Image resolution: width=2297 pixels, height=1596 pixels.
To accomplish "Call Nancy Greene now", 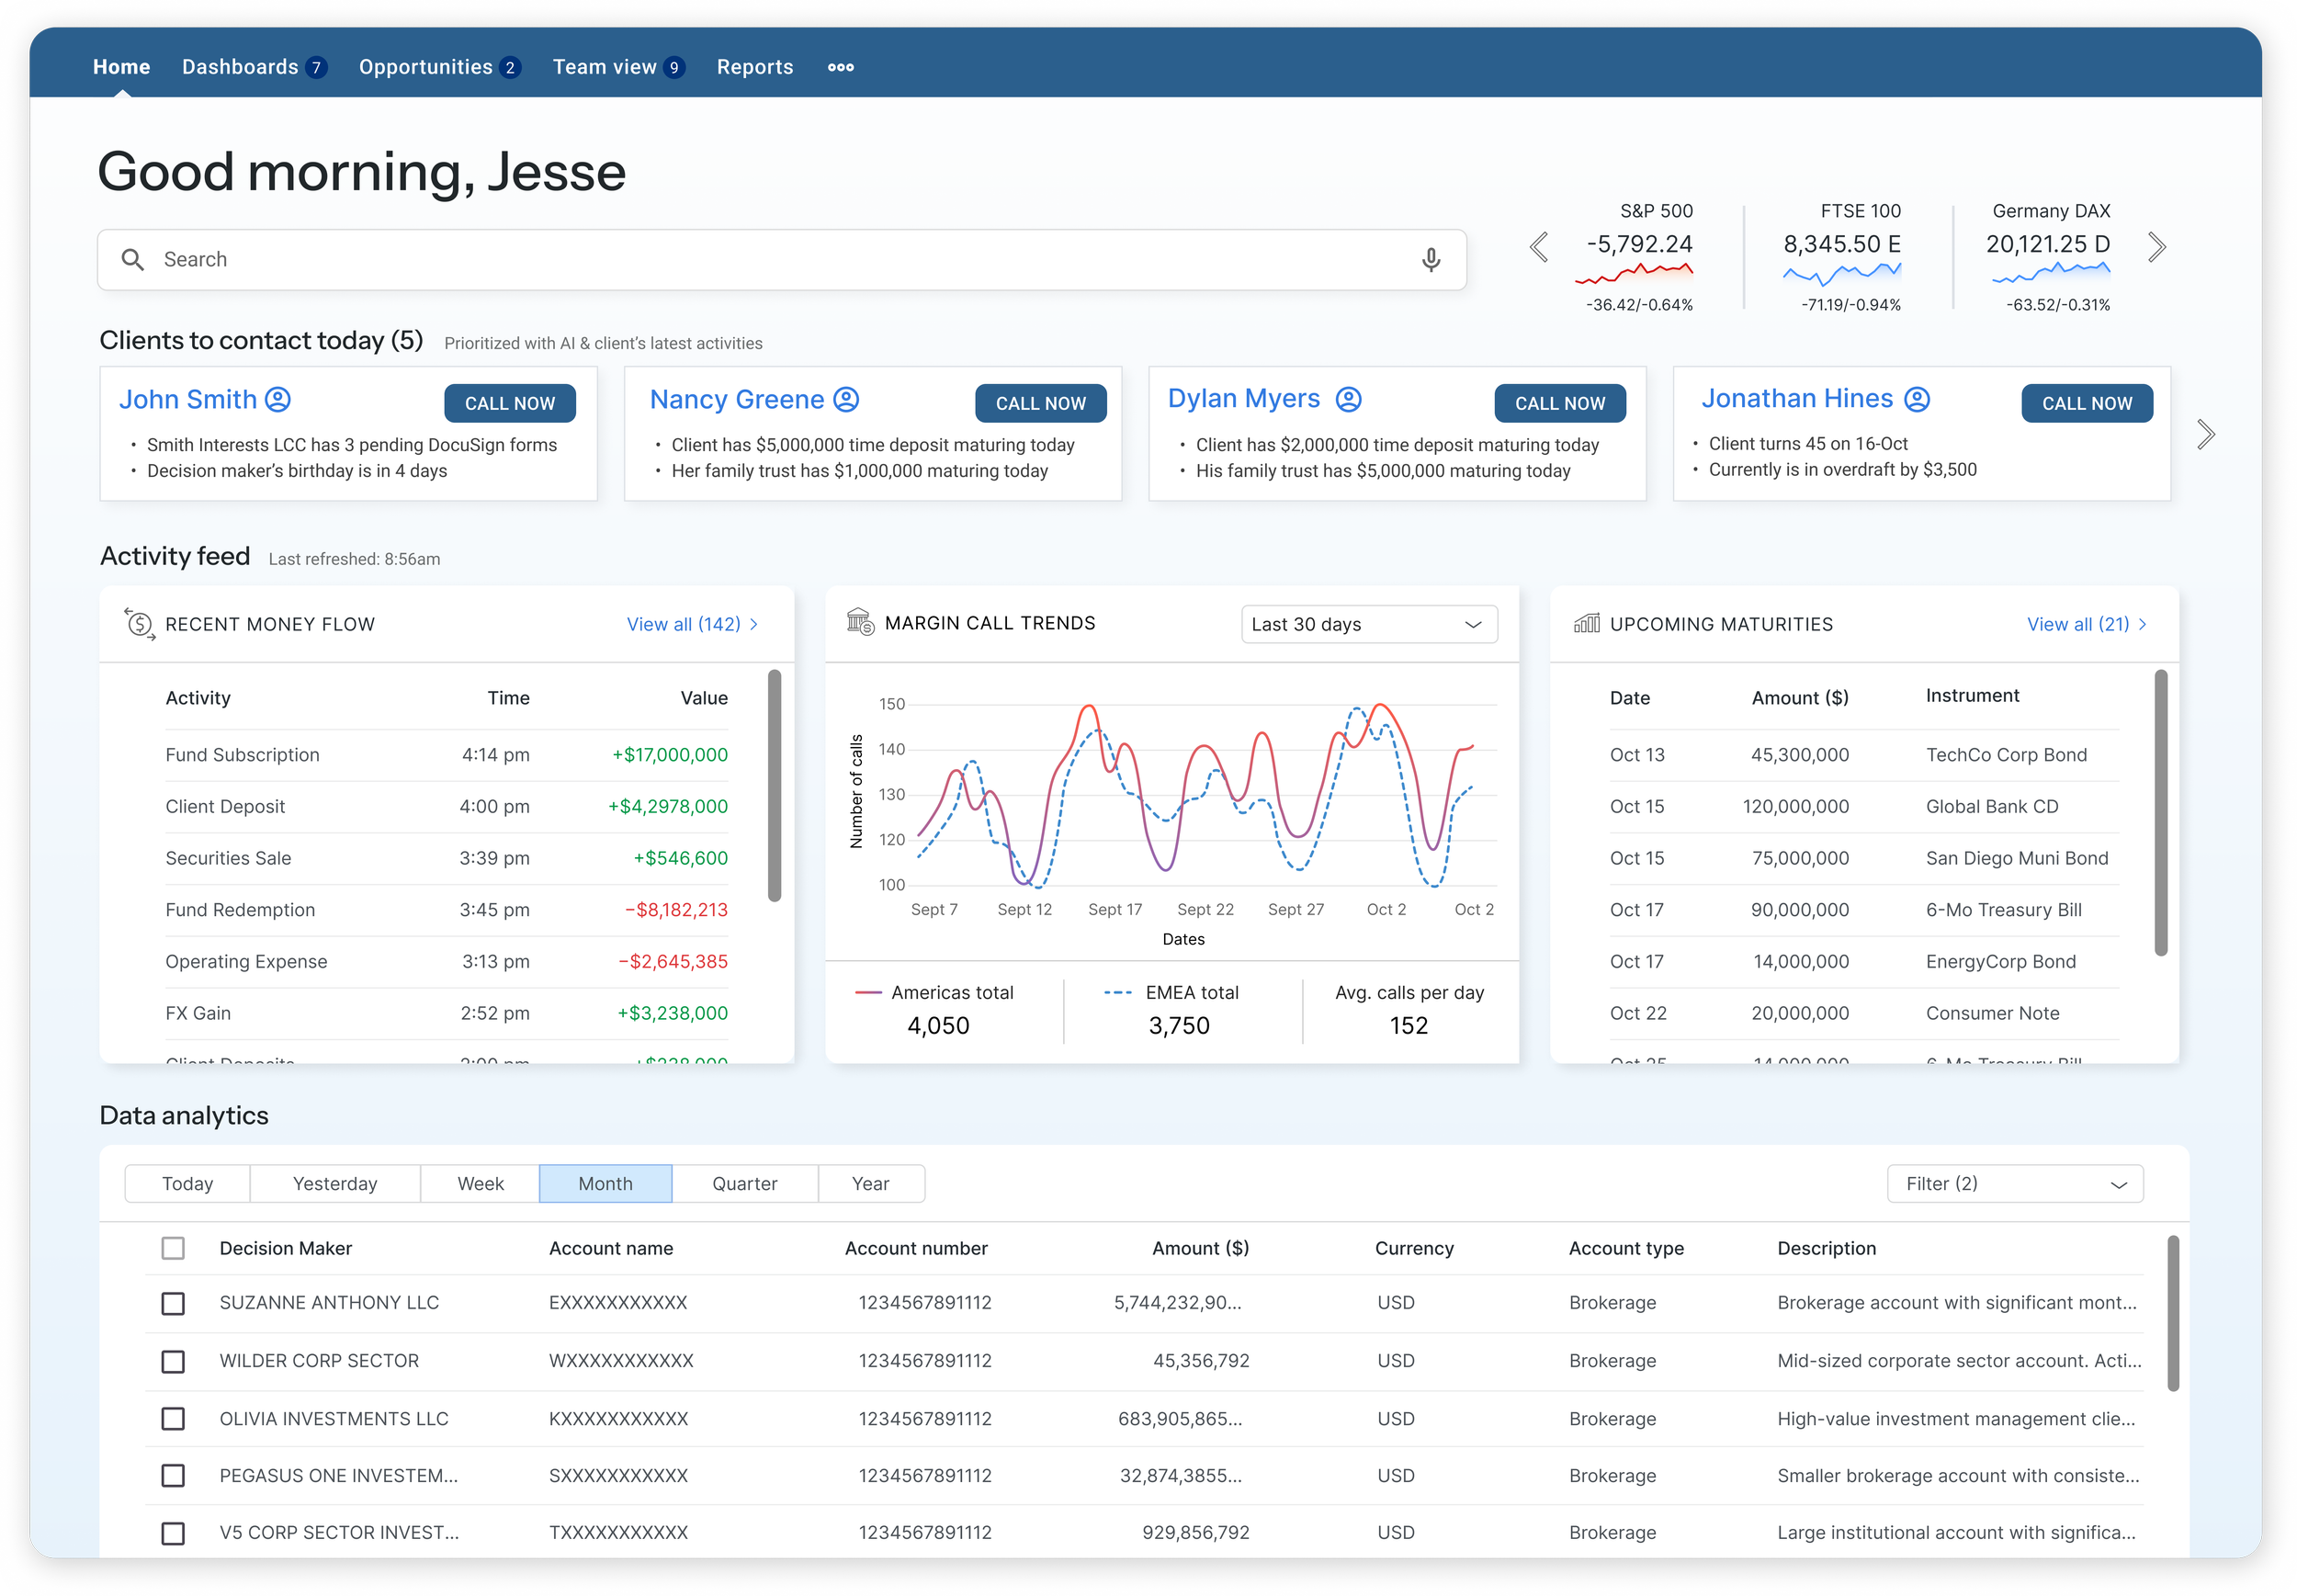I will point(1040,403).
